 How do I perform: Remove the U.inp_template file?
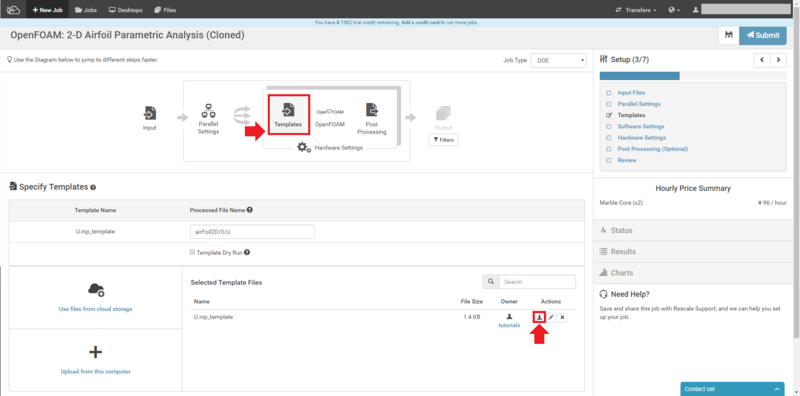click(562, 317)
